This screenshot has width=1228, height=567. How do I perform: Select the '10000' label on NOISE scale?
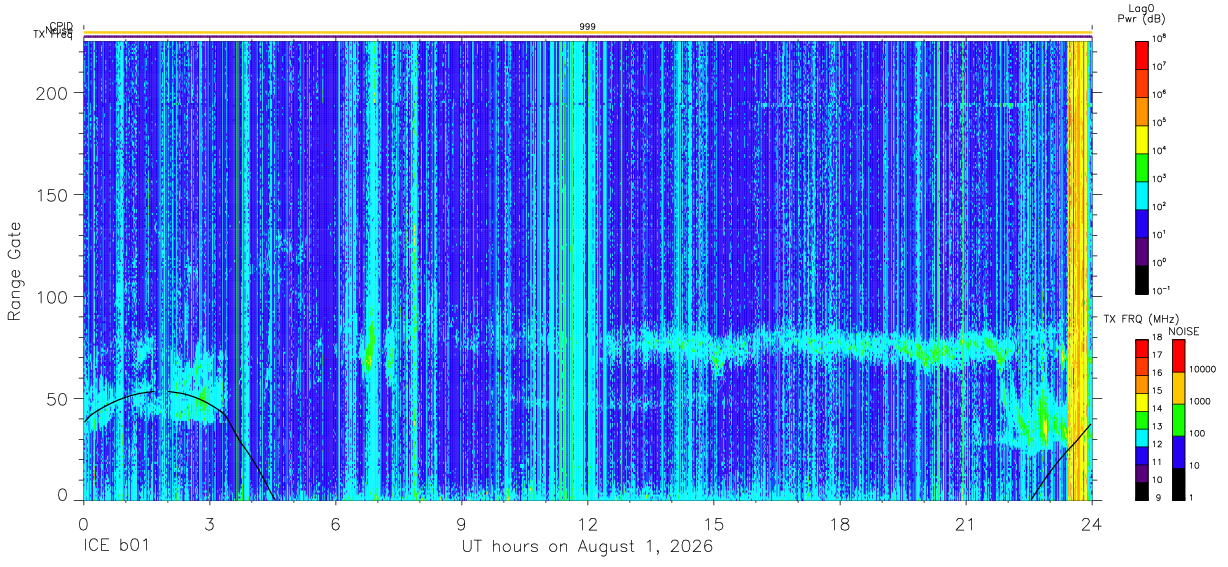pos(1201,368)
